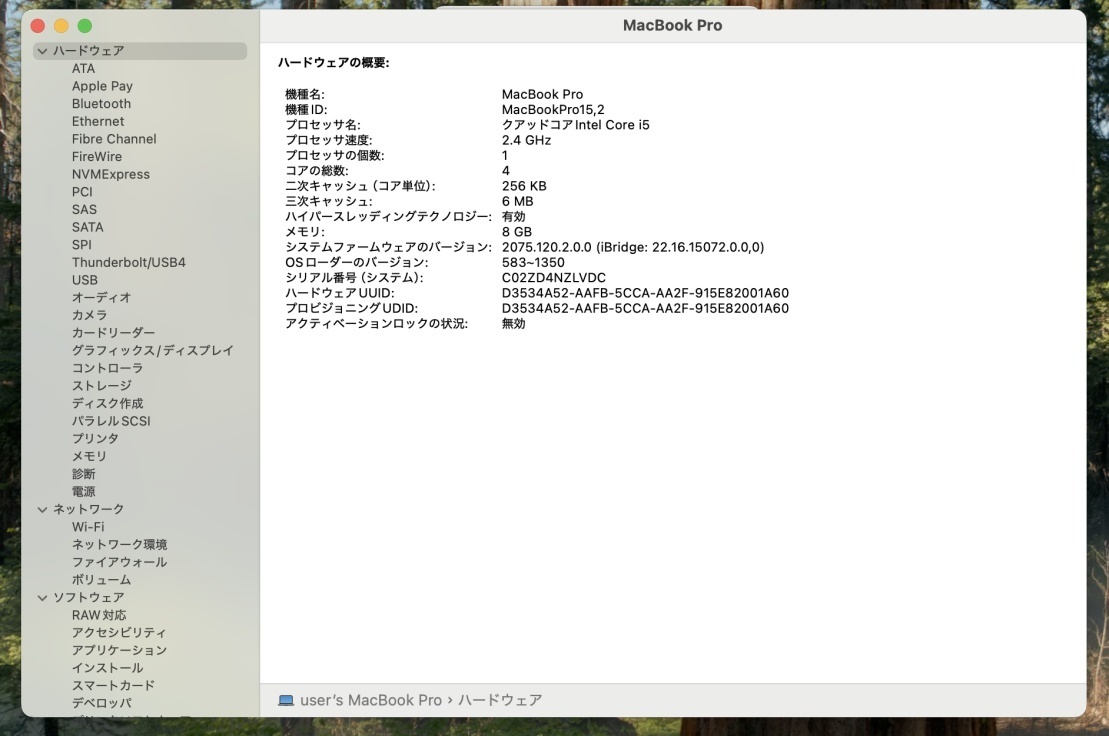The height and width of the screenshot is (736, 1109).
Task: Select USB under ハードウェア
Action: click(84, 280)
